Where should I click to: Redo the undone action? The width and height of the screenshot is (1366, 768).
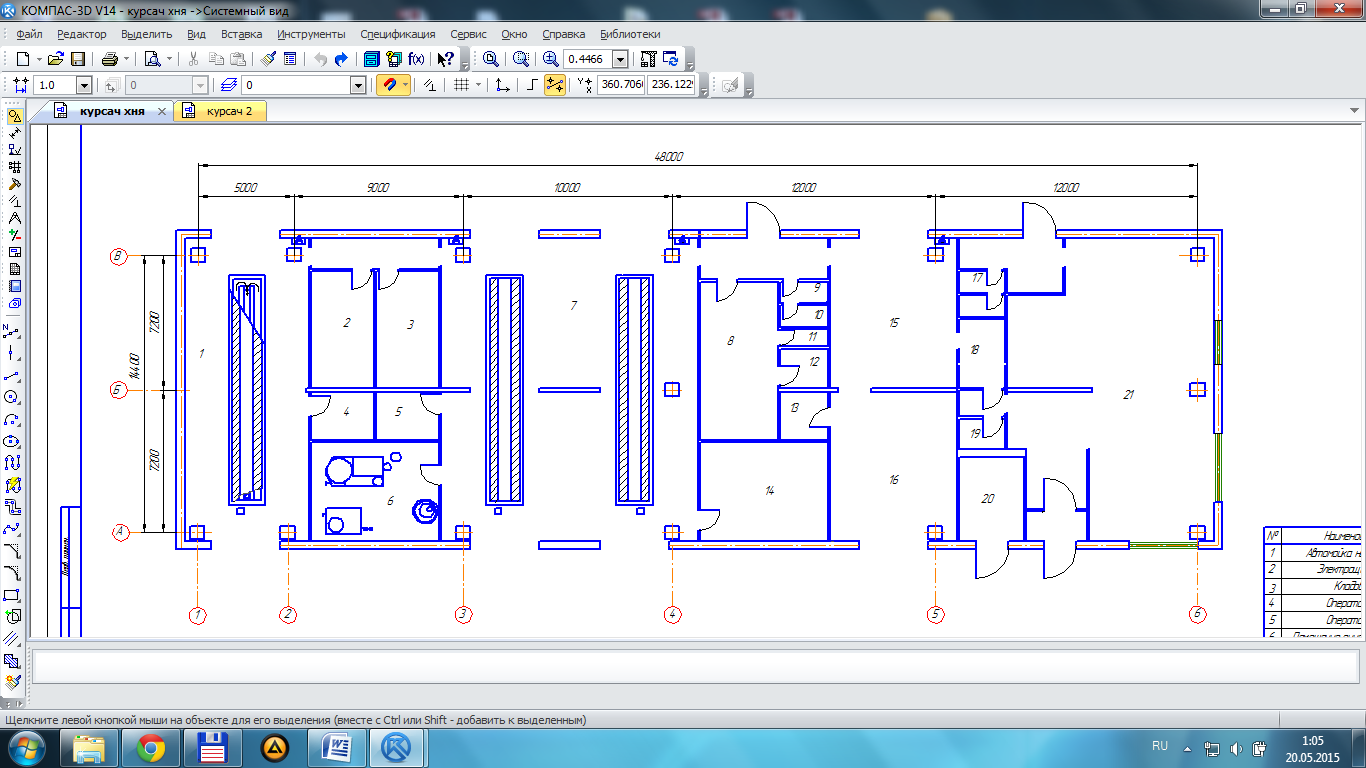[341, 59]
